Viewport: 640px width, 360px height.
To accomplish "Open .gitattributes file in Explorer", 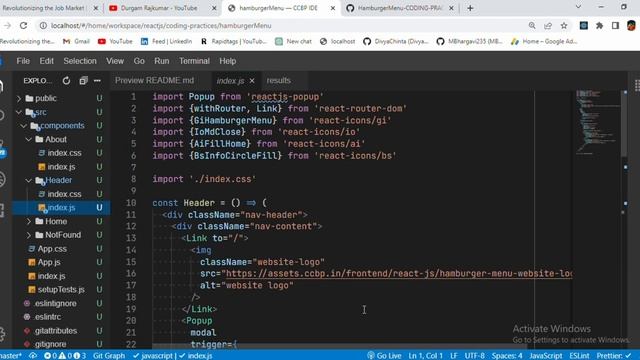I will pos(57,331).
